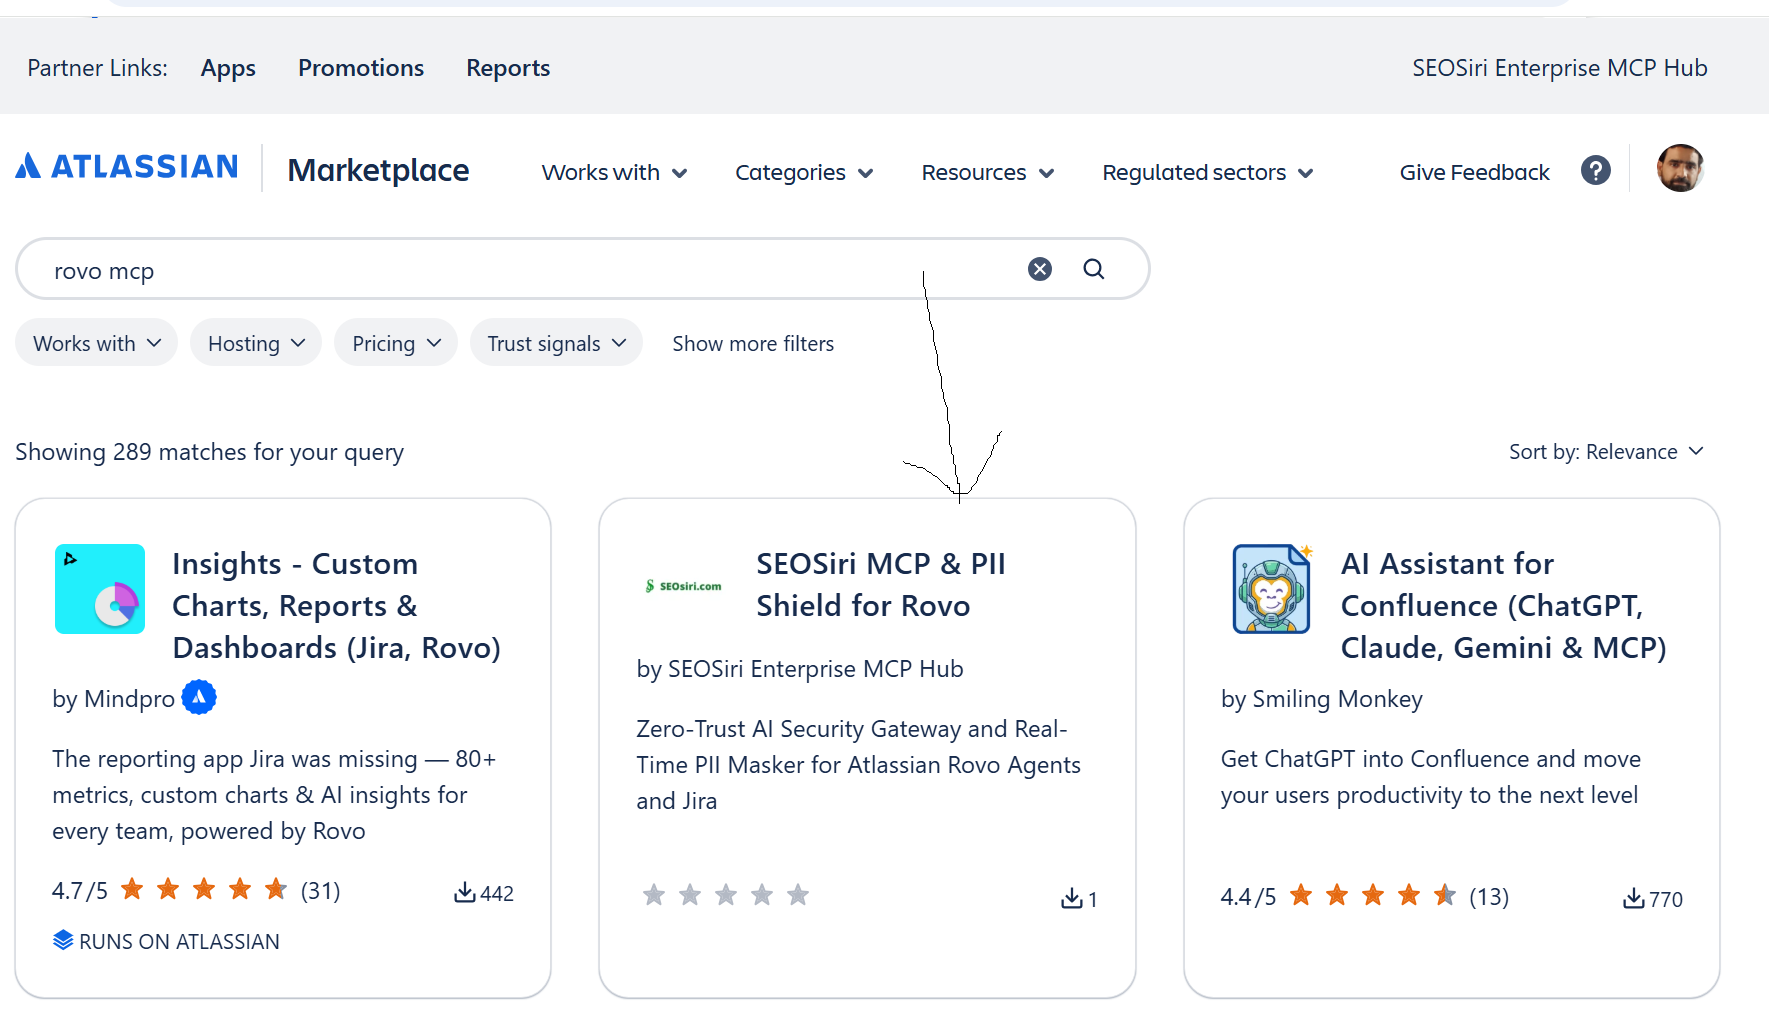Click the download icon showing 770 installs
The width and height of the screenshot is (1769, 1017).
(x=1634, y=898)
